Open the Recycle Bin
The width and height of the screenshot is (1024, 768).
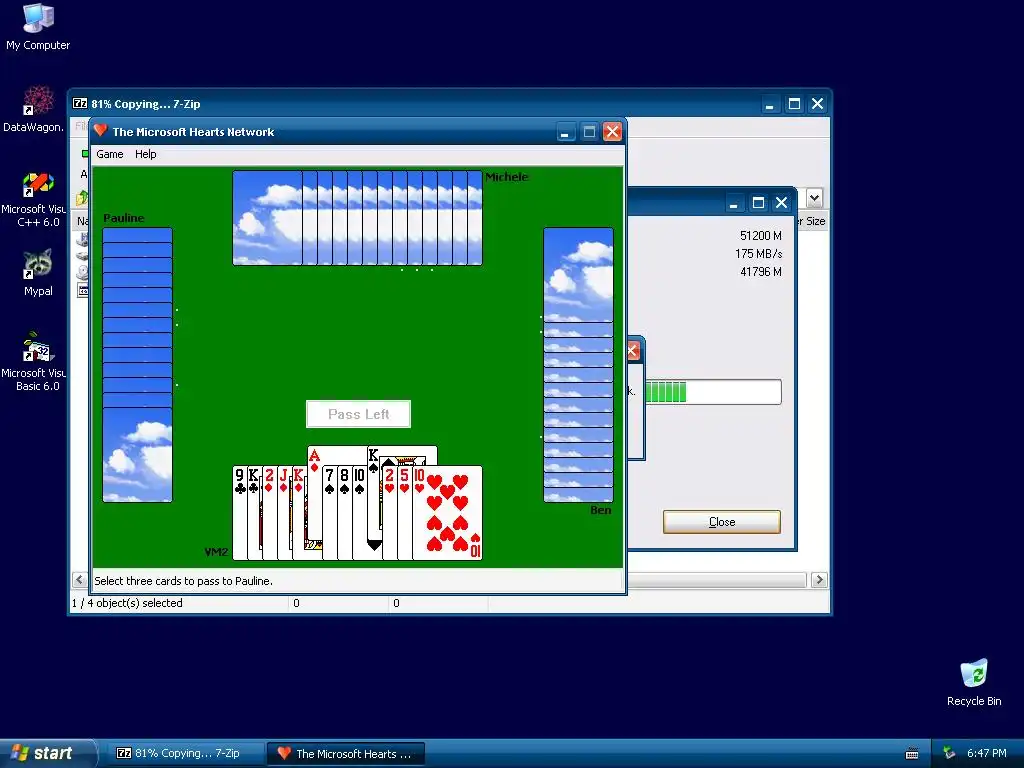pyautogui.click(x=974, y=682)
